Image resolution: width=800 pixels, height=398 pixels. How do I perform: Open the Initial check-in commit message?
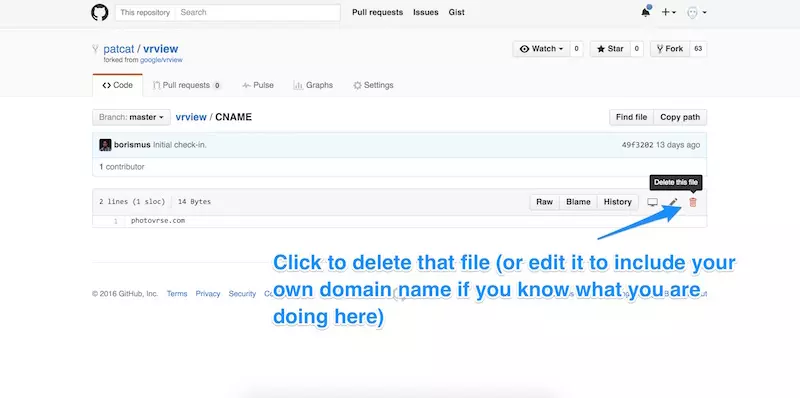click(180, 145)
